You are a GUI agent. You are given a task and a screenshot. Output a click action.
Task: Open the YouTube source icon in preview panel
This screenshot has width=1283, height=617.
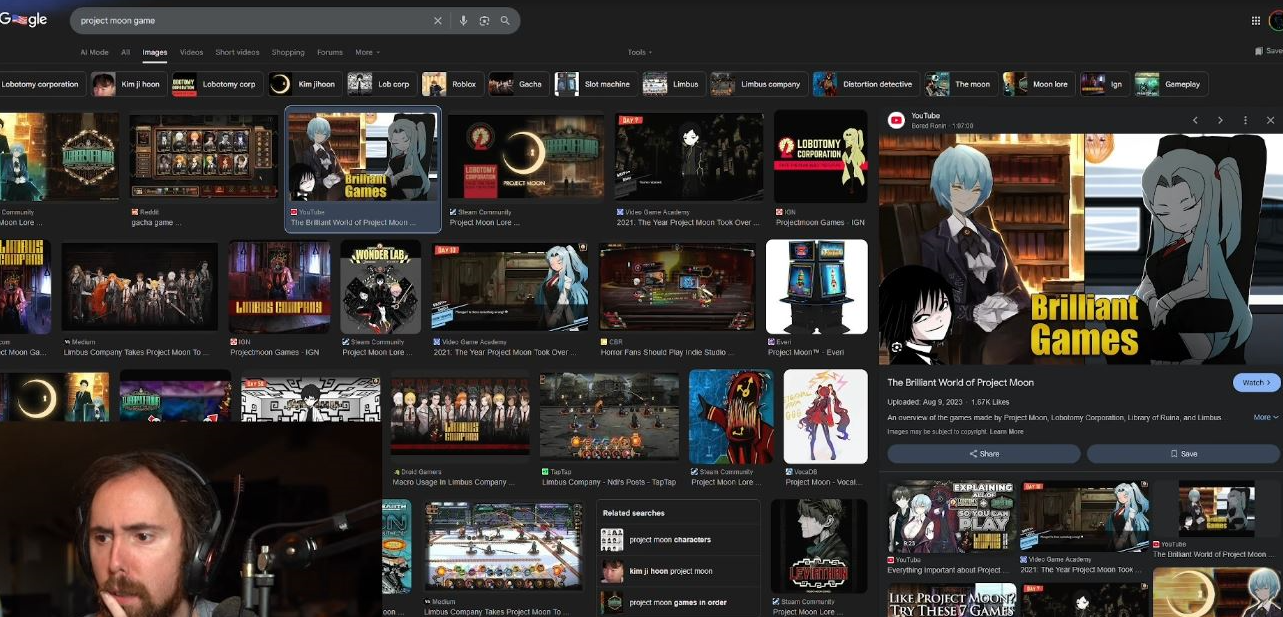(896, 120)
